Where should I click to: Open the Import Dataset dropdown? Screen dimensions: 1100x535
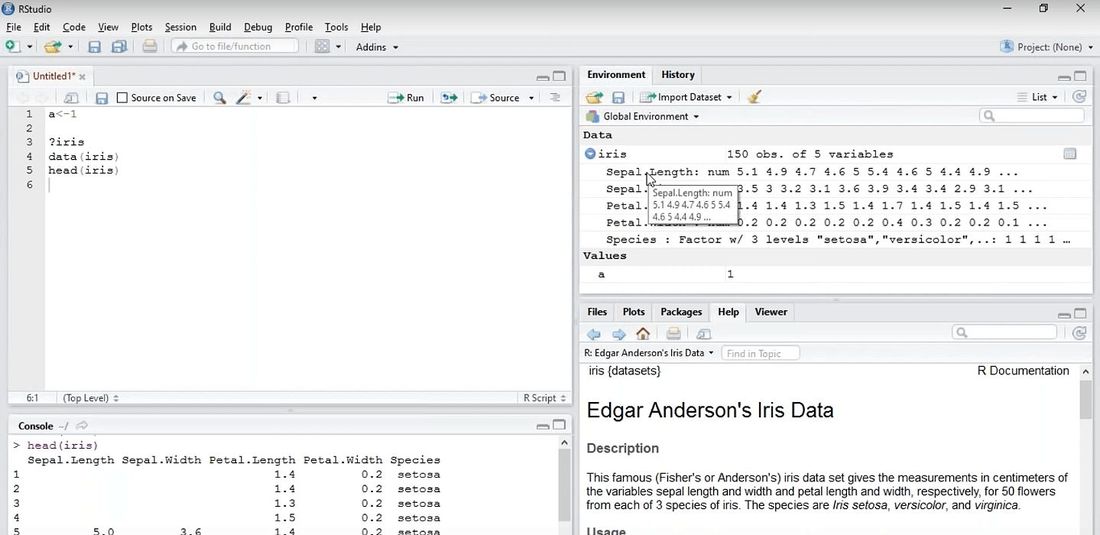[x=685, y=97]
